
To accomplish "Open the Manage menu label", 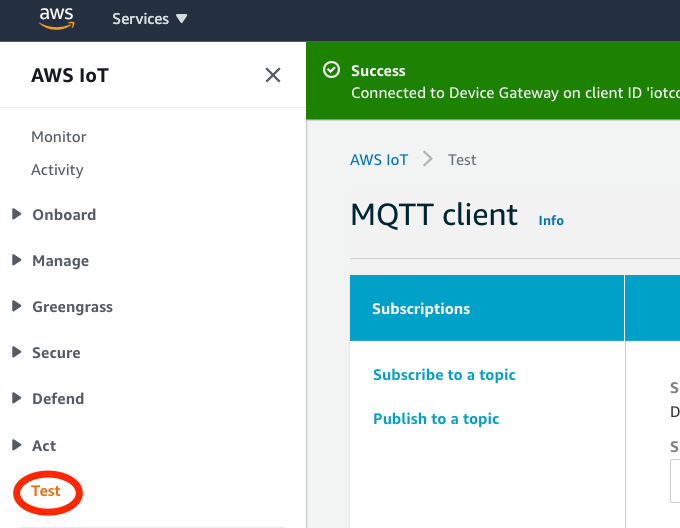I will (x=61, y=261).
